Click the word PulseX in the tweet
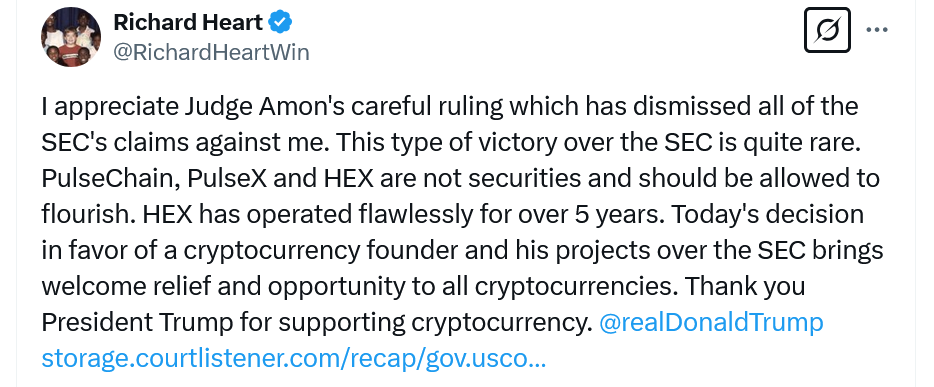934x387 pixels. pos(228,178)
